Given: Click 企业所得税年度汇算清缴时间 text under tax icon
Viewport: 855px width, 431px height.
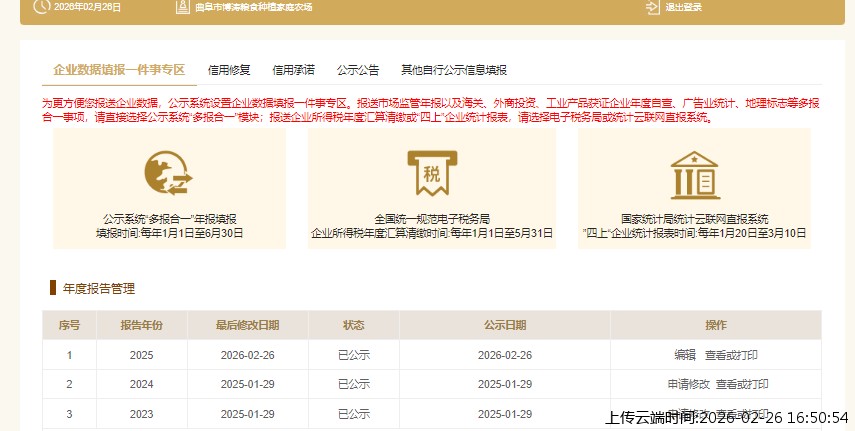Looking at the screenshot, I should [x=432, y=233].
